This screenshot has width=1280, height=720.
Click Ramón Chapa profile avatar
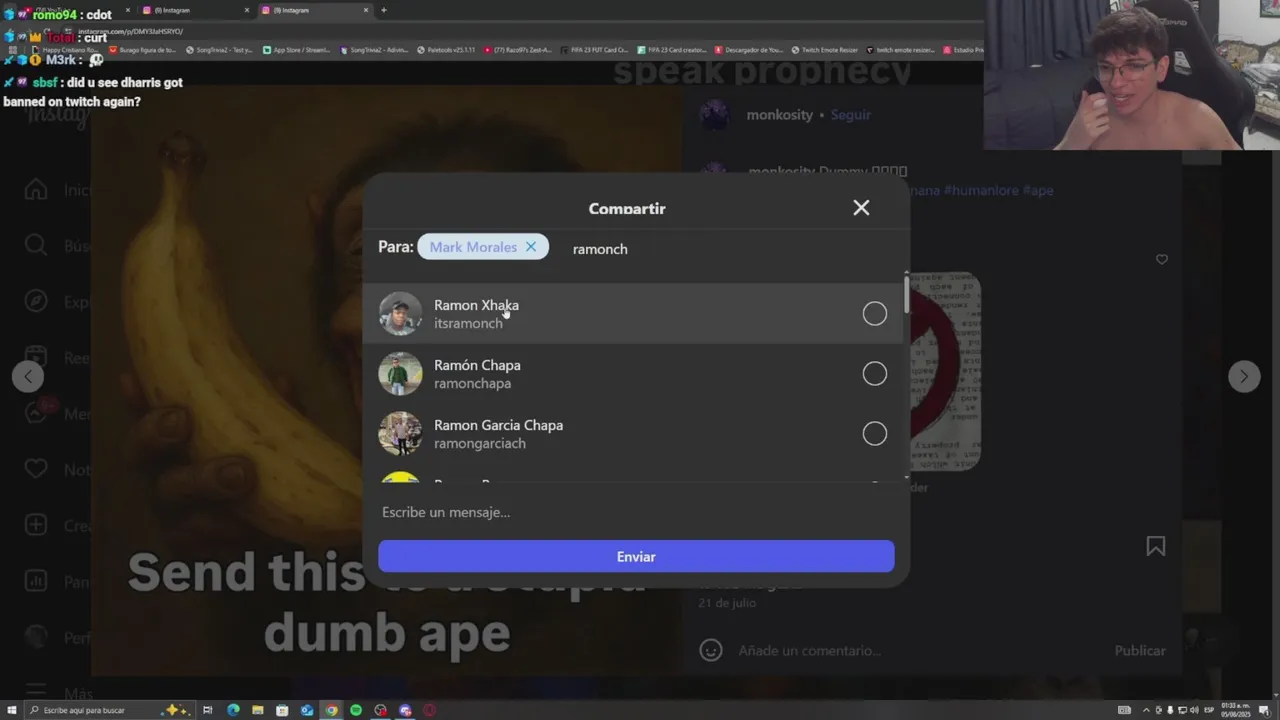pyautogui.click(x=400, y=374)
